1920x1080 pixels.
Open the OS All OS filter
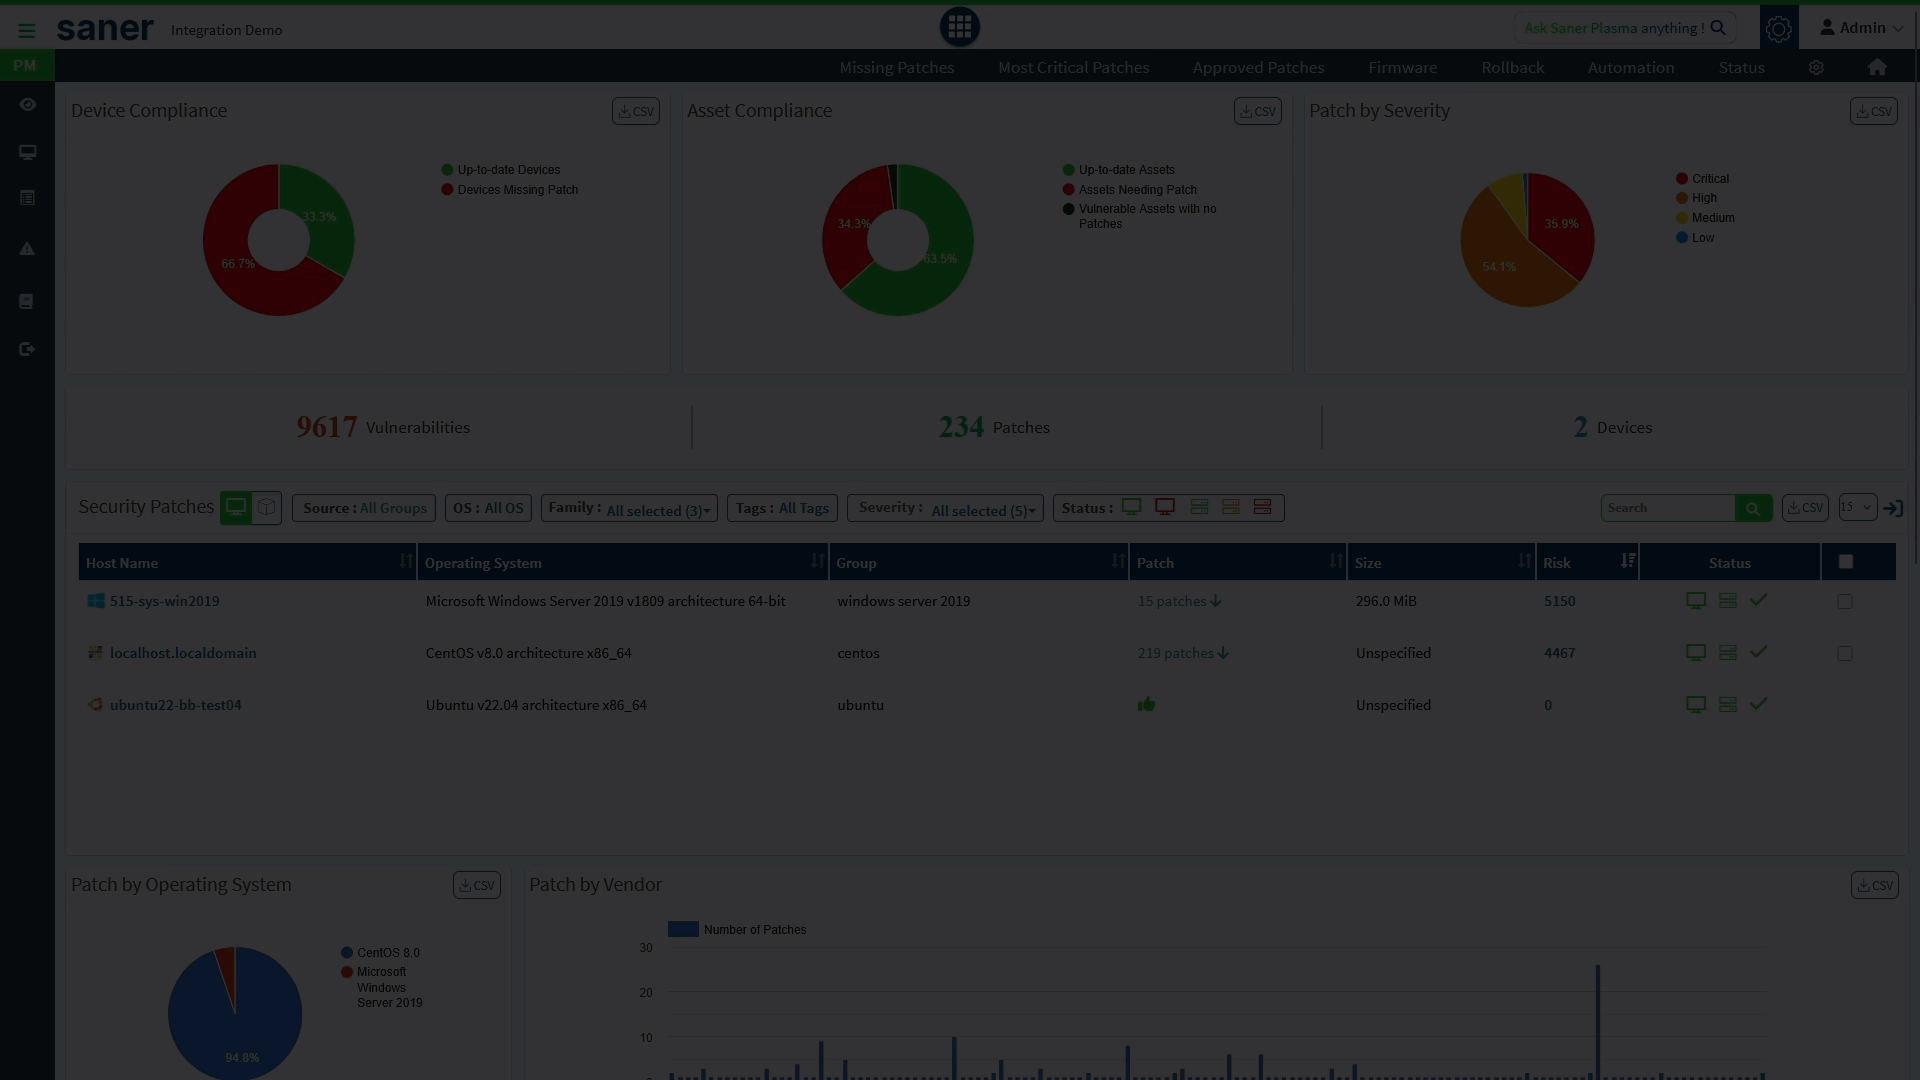tap(488, 508)
